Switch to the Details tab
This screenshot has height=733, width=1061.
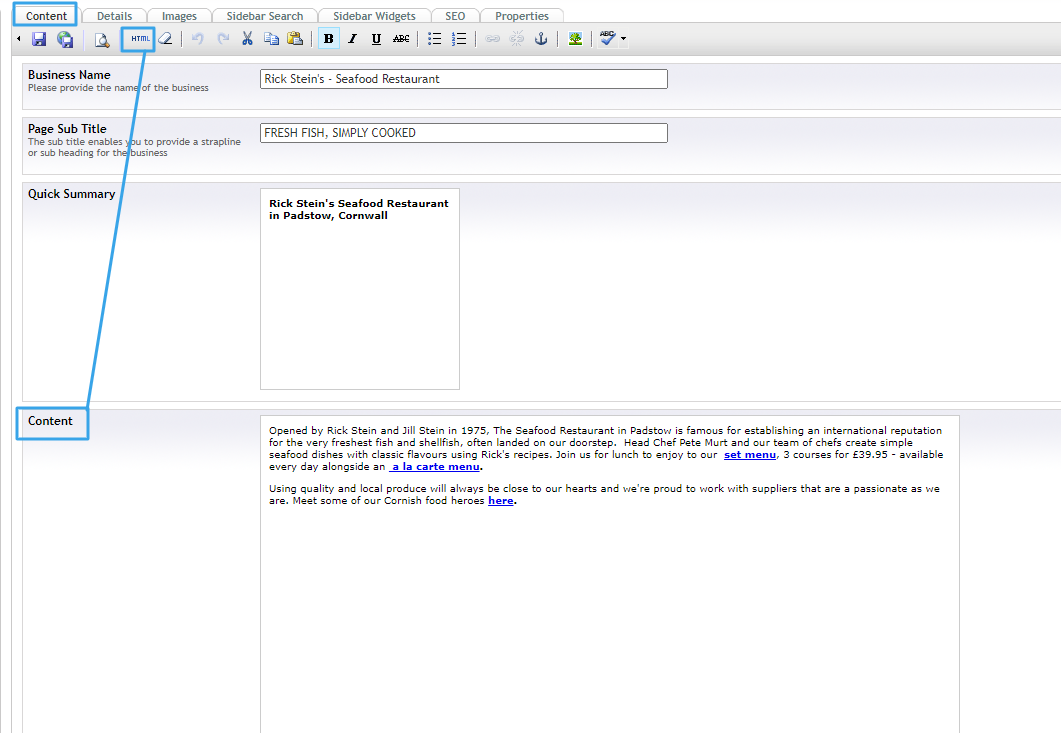click(x=114, y=16)
